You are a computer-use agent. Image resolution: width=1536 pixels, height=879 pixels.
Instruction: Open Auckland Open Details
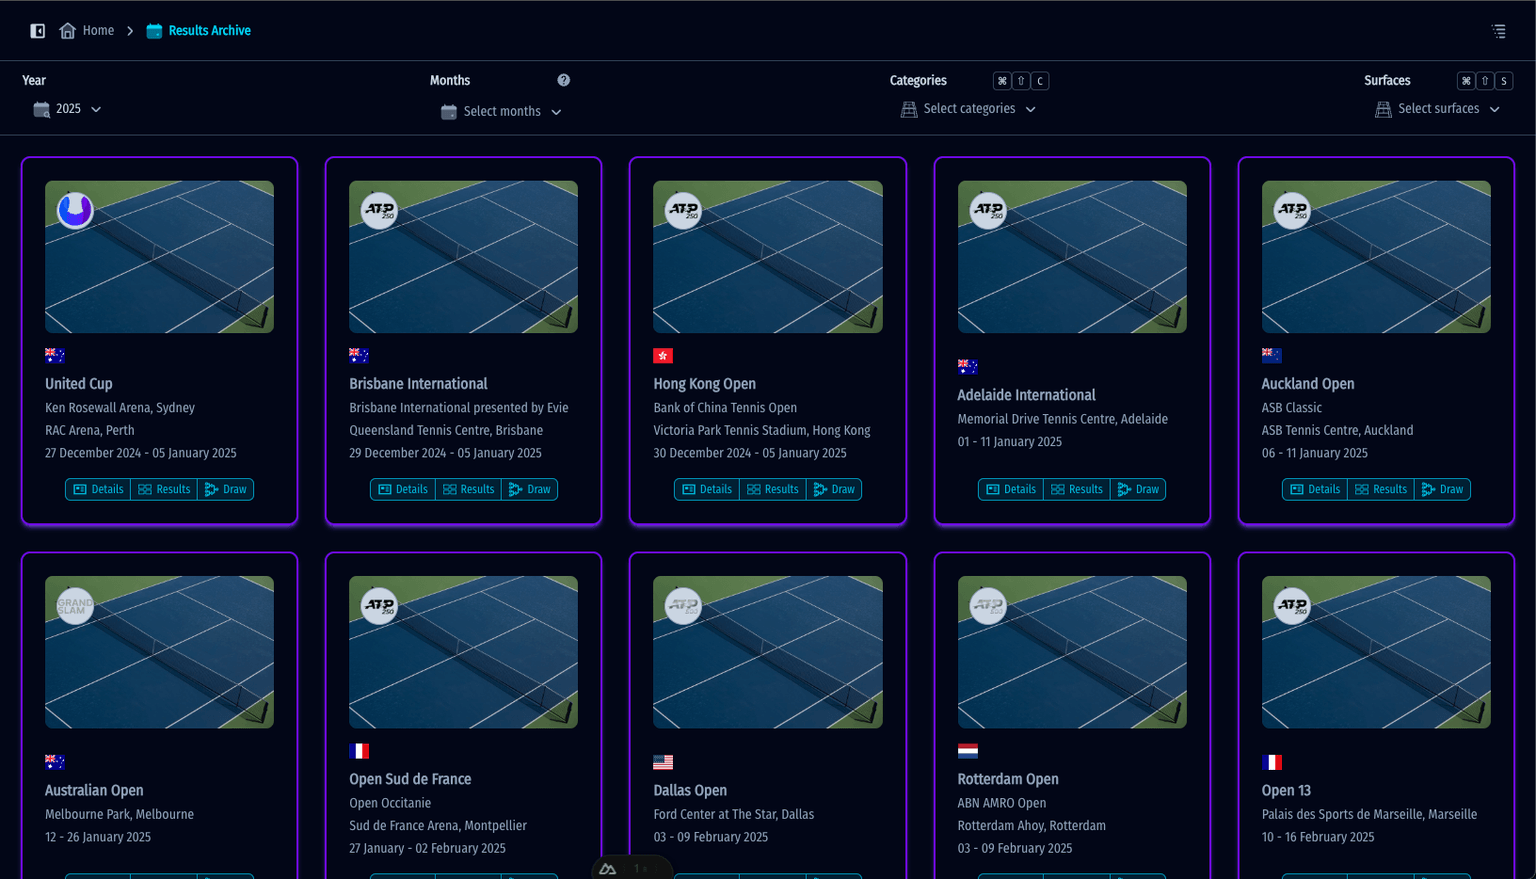tap(1315, 489)
